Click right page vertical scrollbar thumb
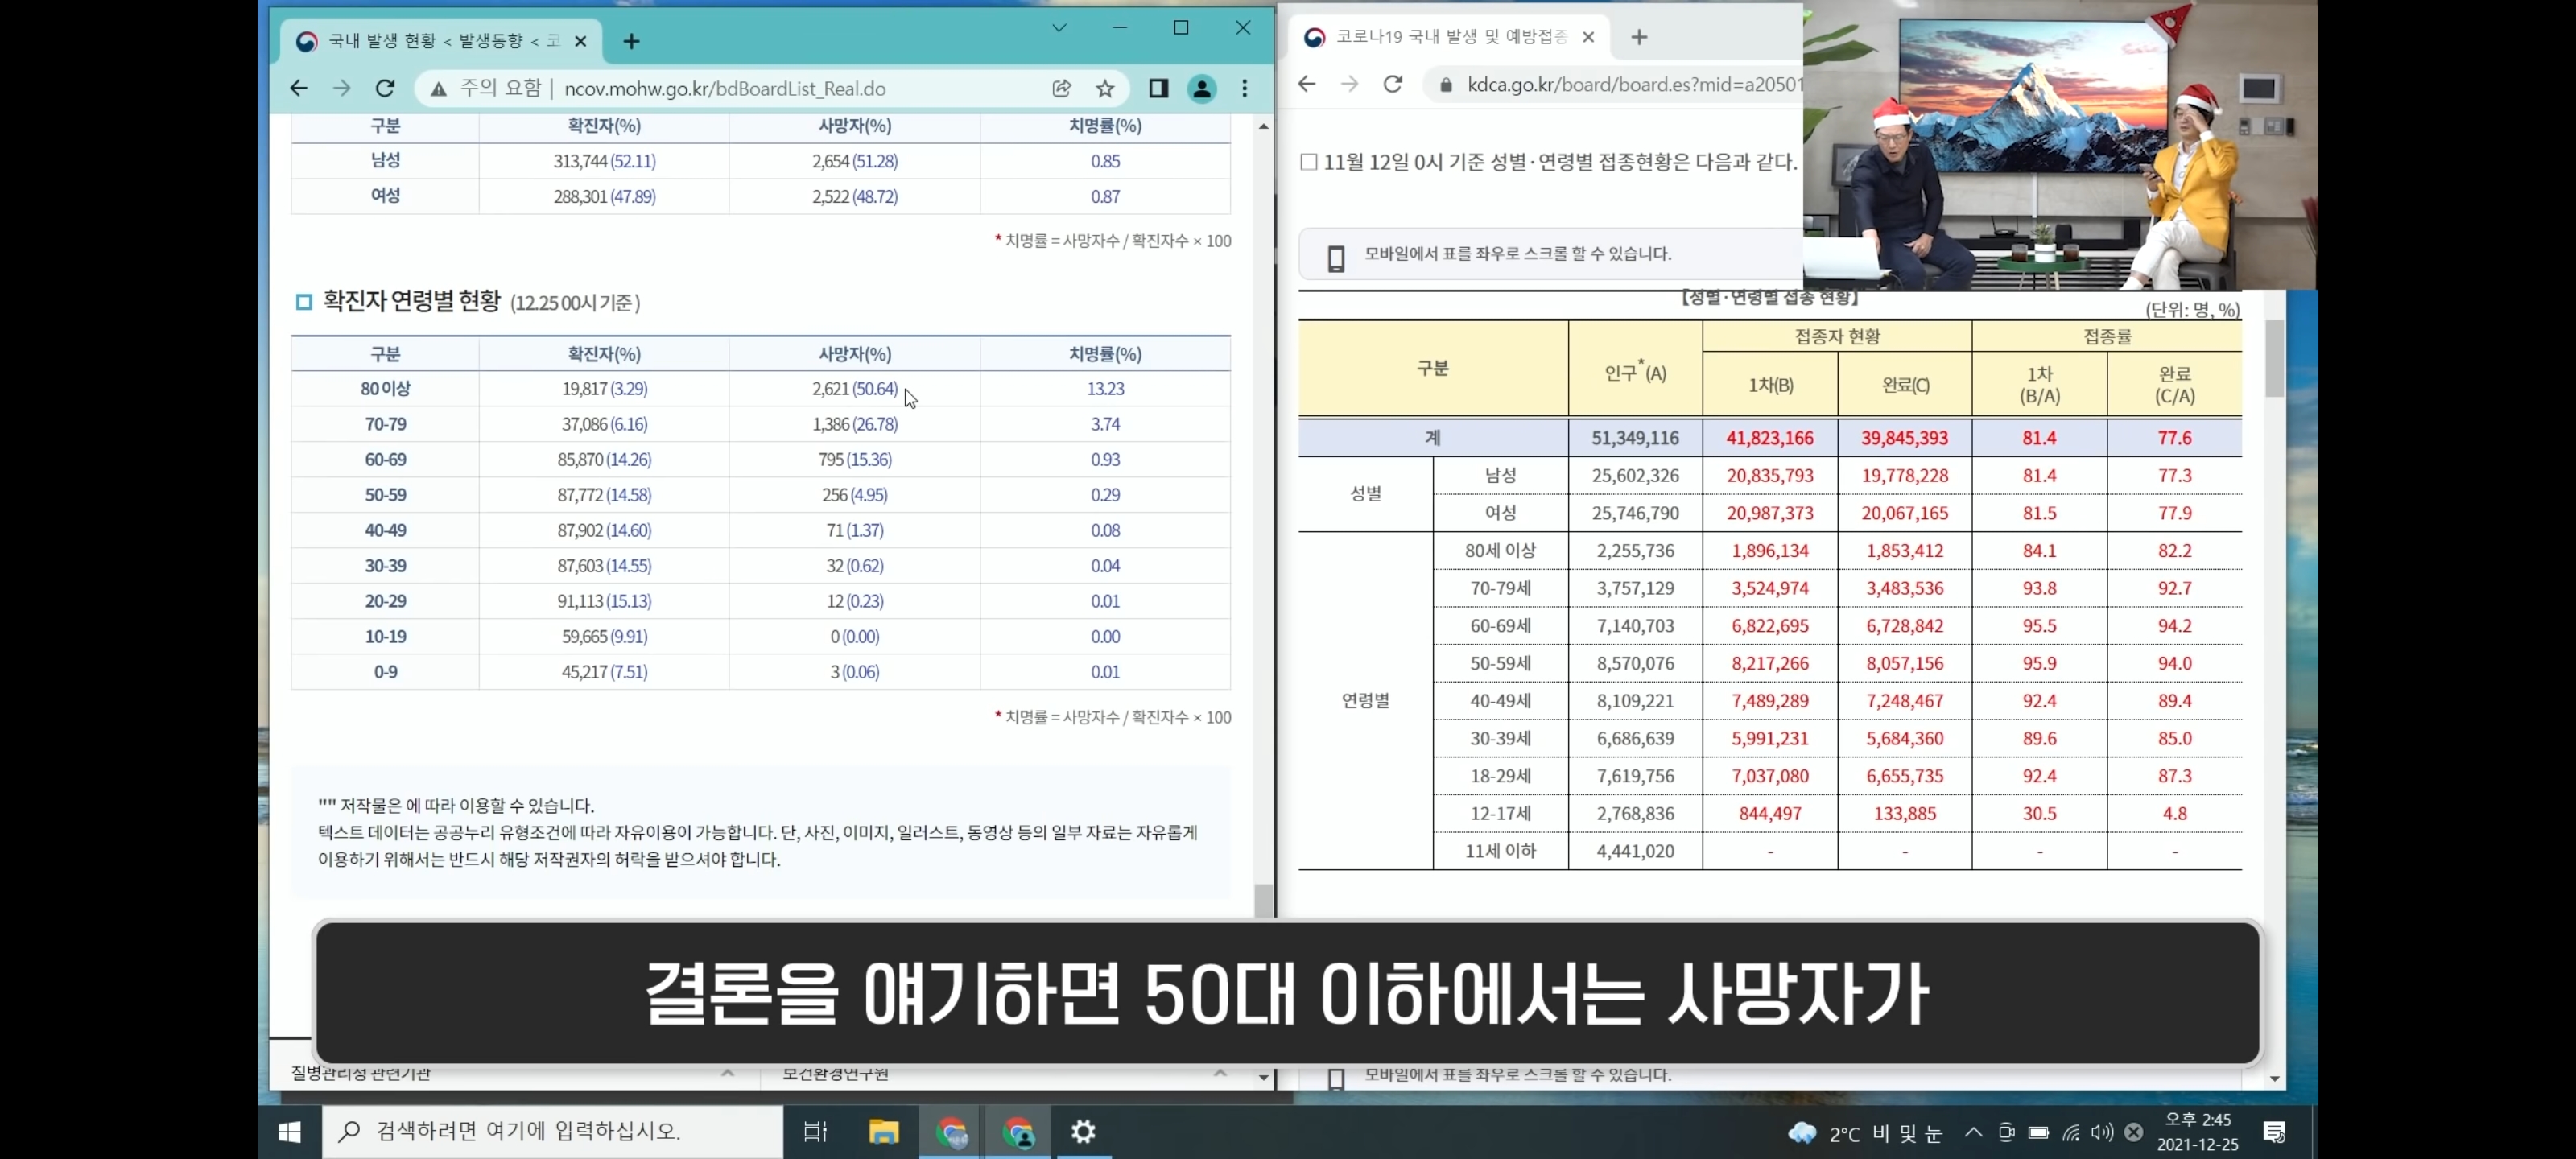2576x1159 pixels. coord(2274,357)
